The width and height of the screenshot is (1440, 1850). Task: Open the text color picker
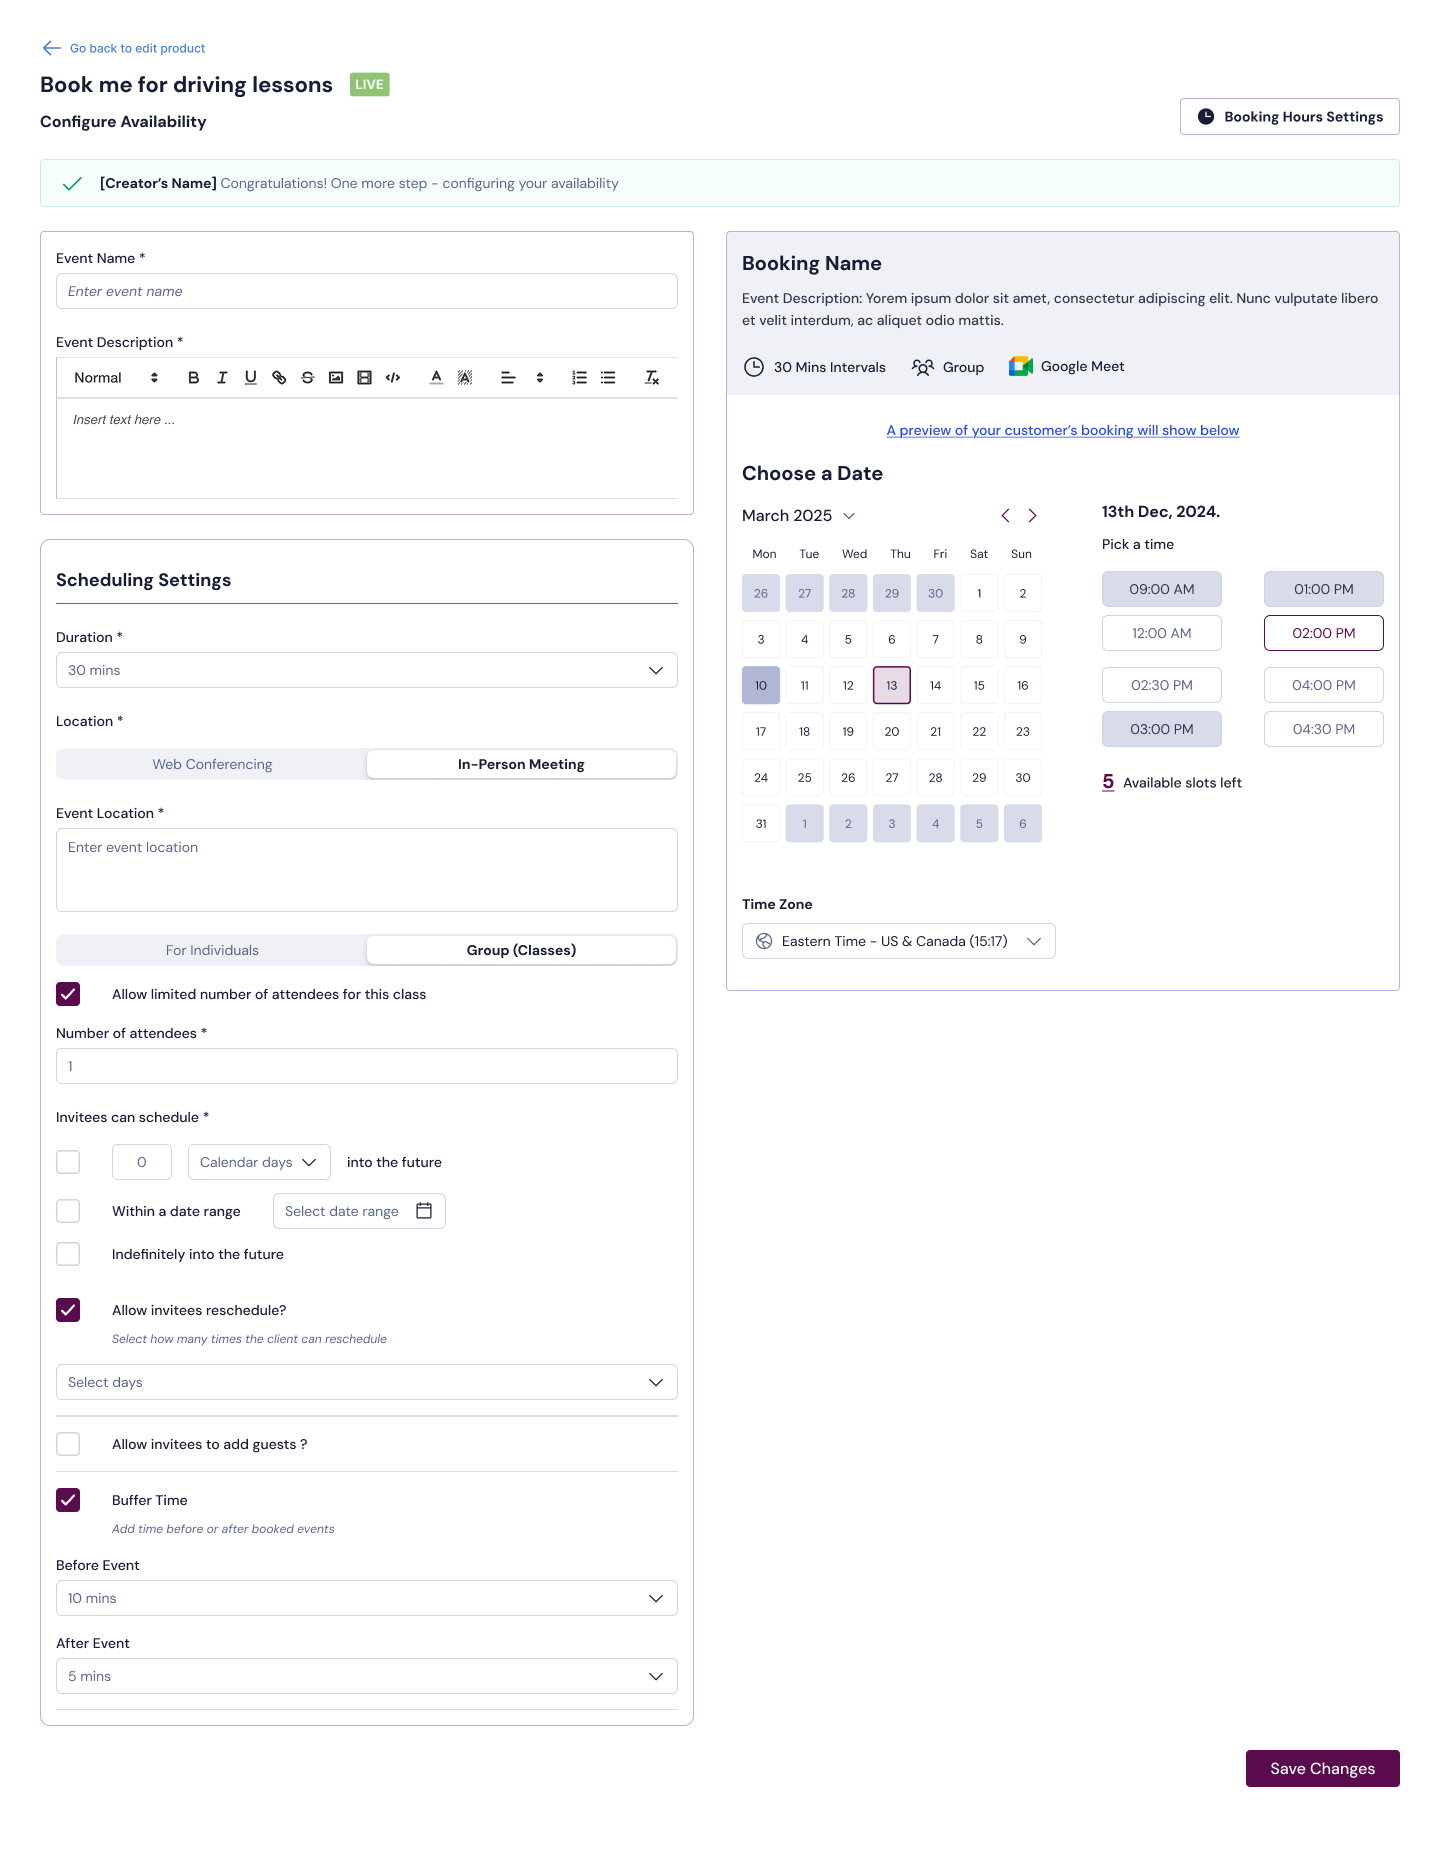coord(436,378)
